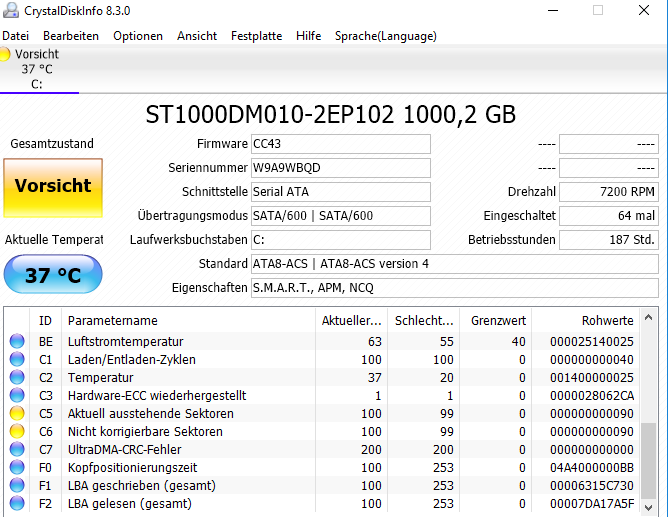This screenshot has height=517, width=668.
Task: Open the Optionen menu
Action: click(x=138, y=36)
